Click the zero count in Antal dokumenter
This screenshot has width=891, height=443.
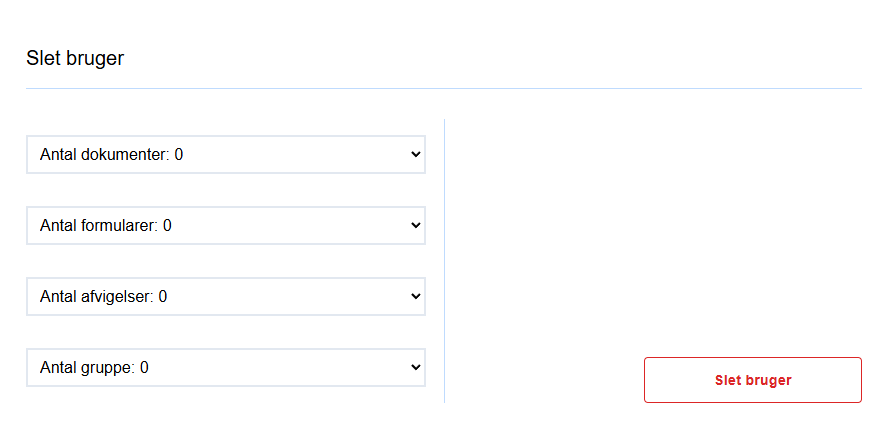point(179,154)
